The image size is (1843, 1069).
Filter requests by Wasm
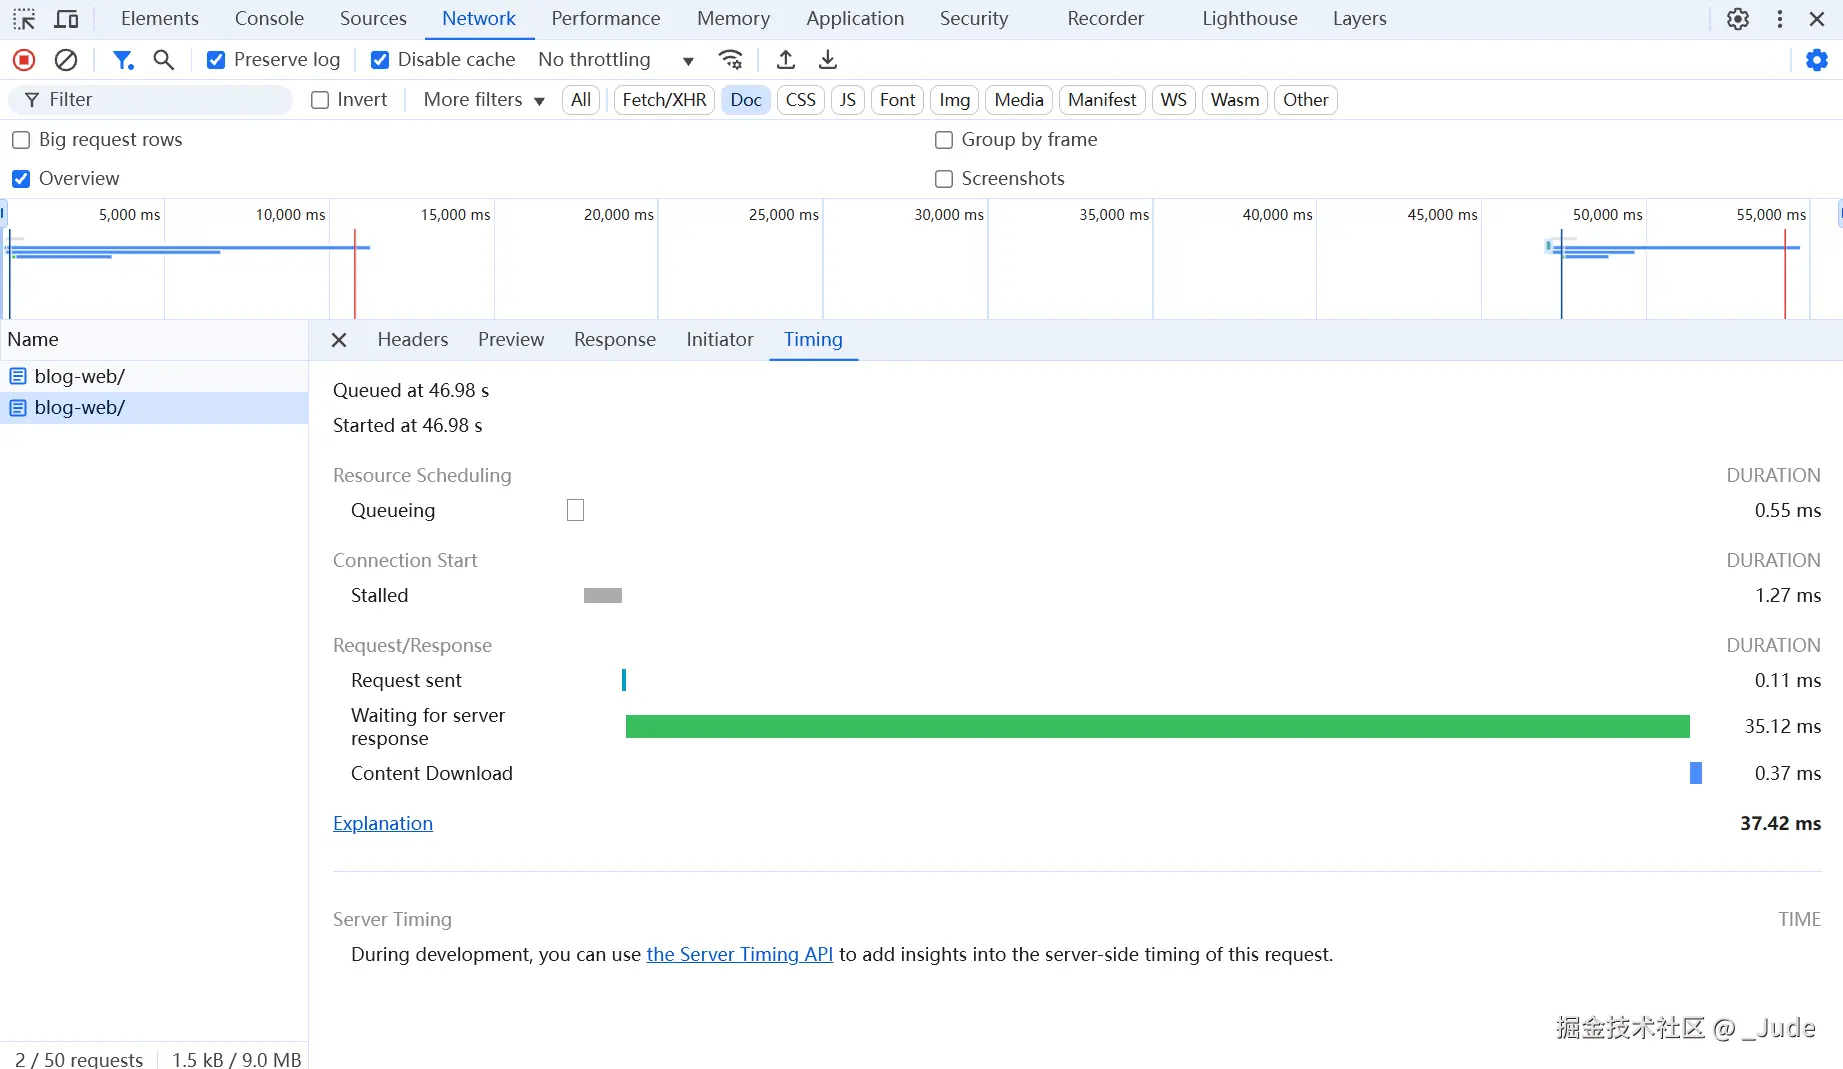point(1235,100)
